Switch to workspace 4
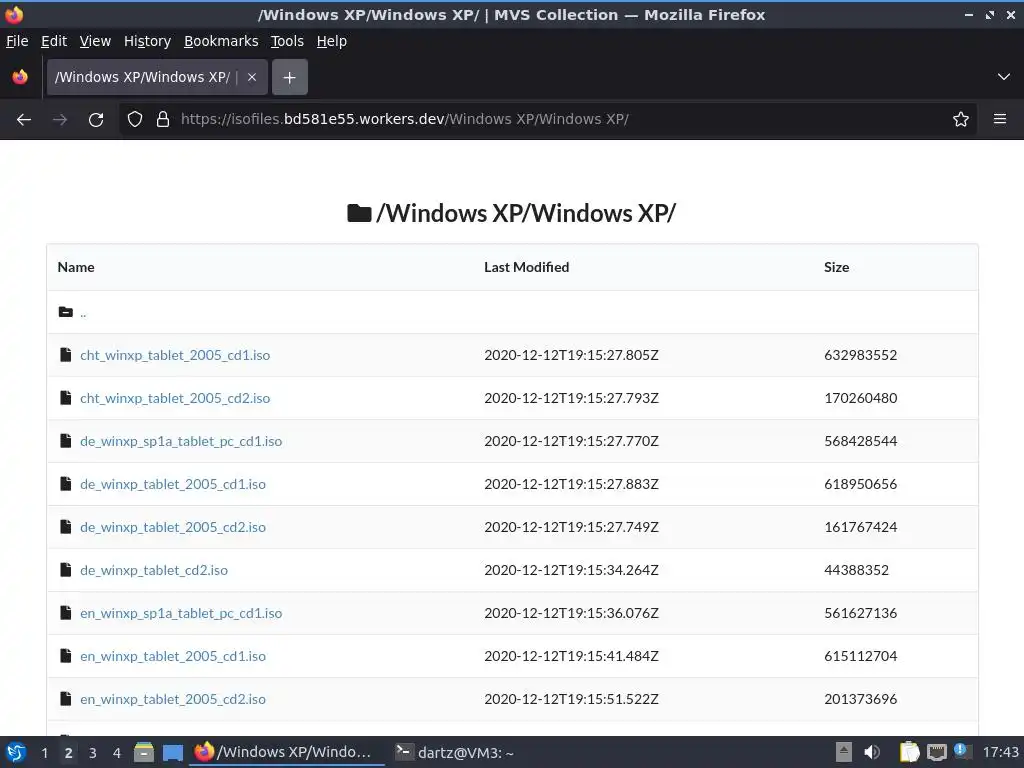The image size is (1024, 768). point(117,753)
